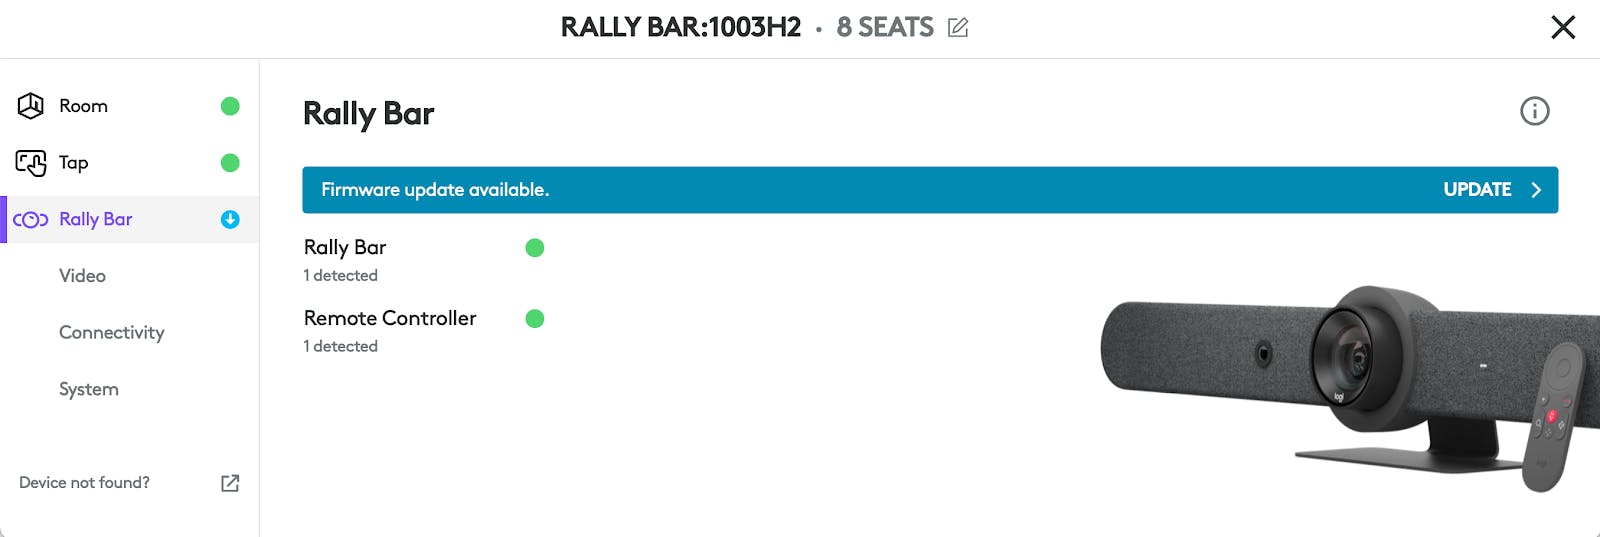The height and width of the screenshot is (537, 1600).
Task: Open the info circle icon
Action: click(1534, 111)
